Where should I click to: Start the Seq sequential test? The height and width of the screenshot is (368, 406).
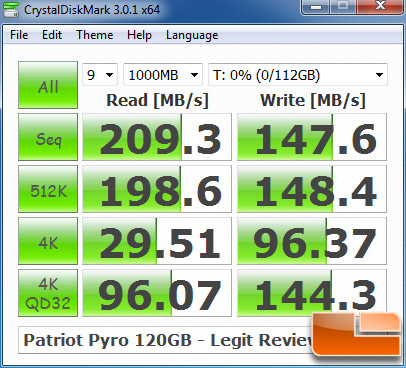(48, 137)
